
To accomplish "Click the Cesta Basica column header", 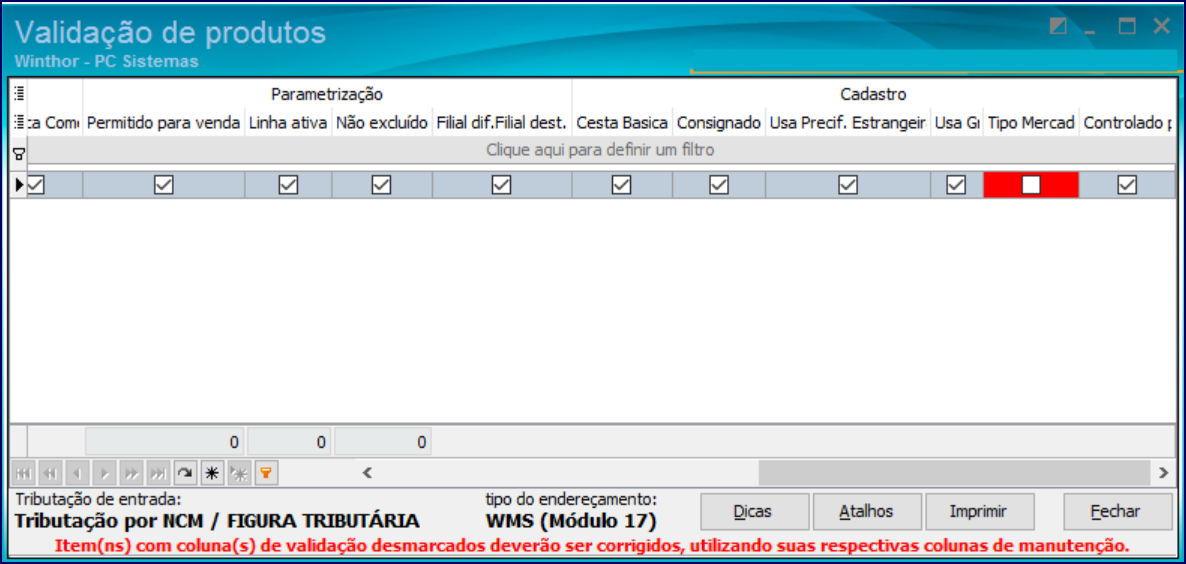I will 622,122.
